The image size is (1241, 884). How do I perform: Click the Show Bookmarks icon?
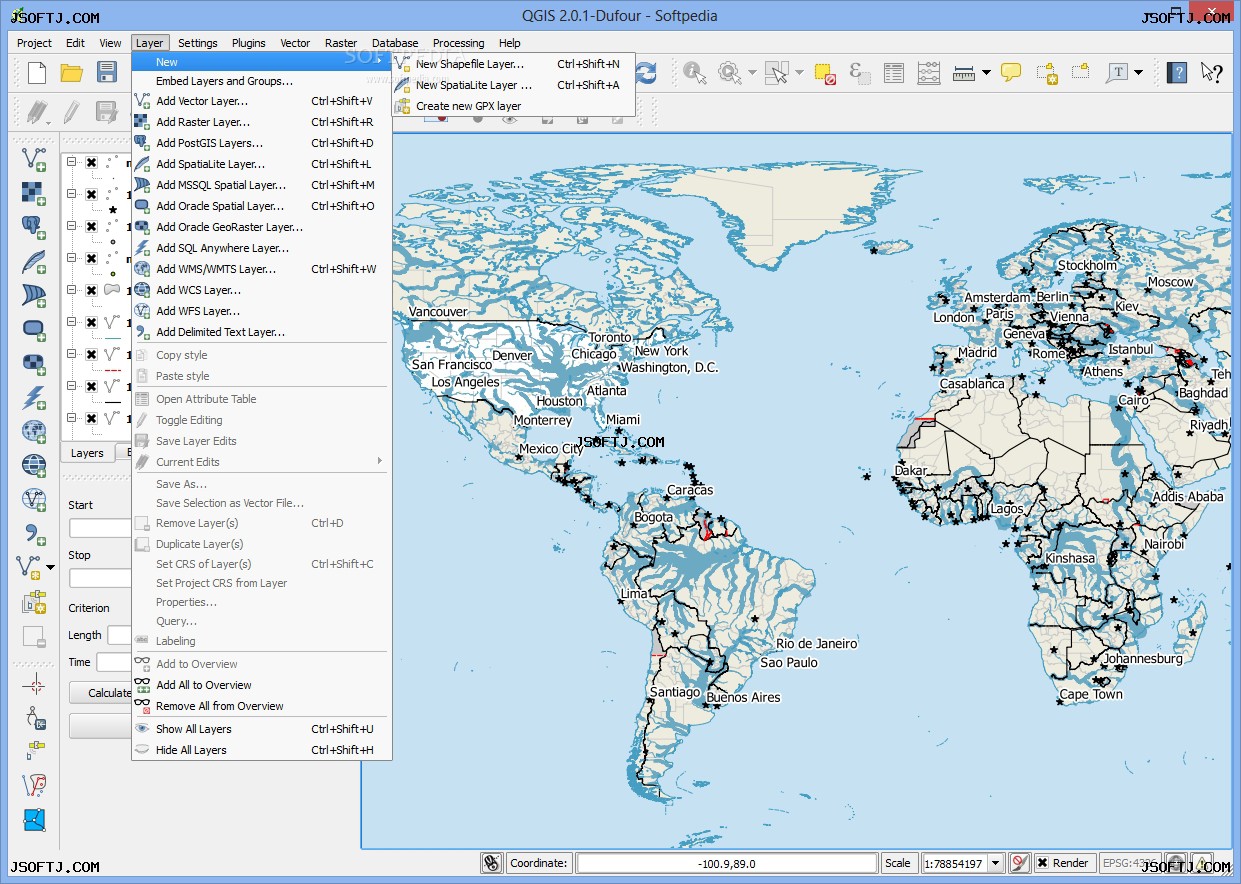pyautogui.click(x=1081, y=72)
